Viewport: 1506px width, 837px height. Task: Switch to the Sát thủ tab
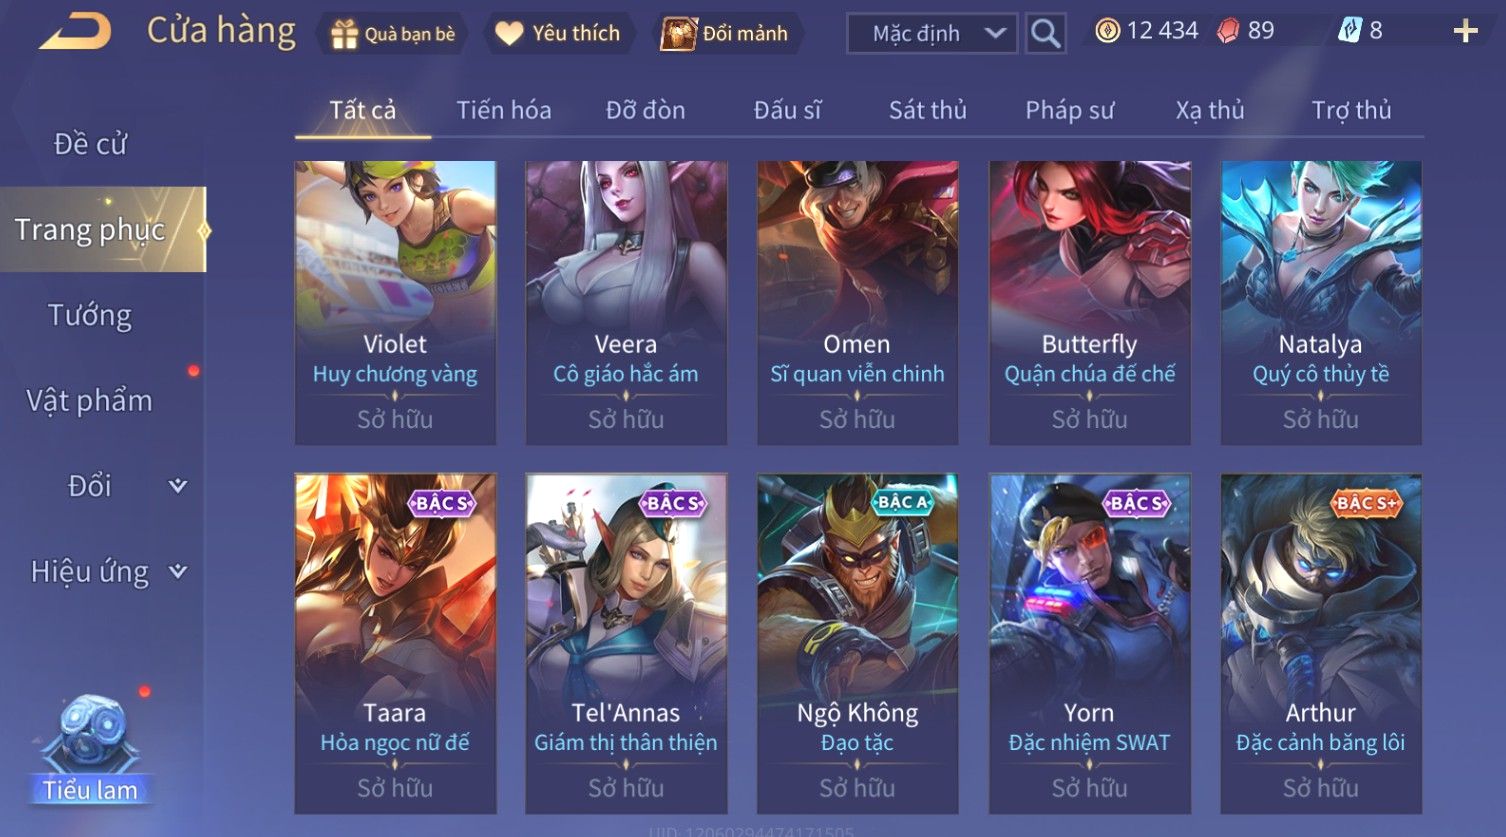(927, 110)
